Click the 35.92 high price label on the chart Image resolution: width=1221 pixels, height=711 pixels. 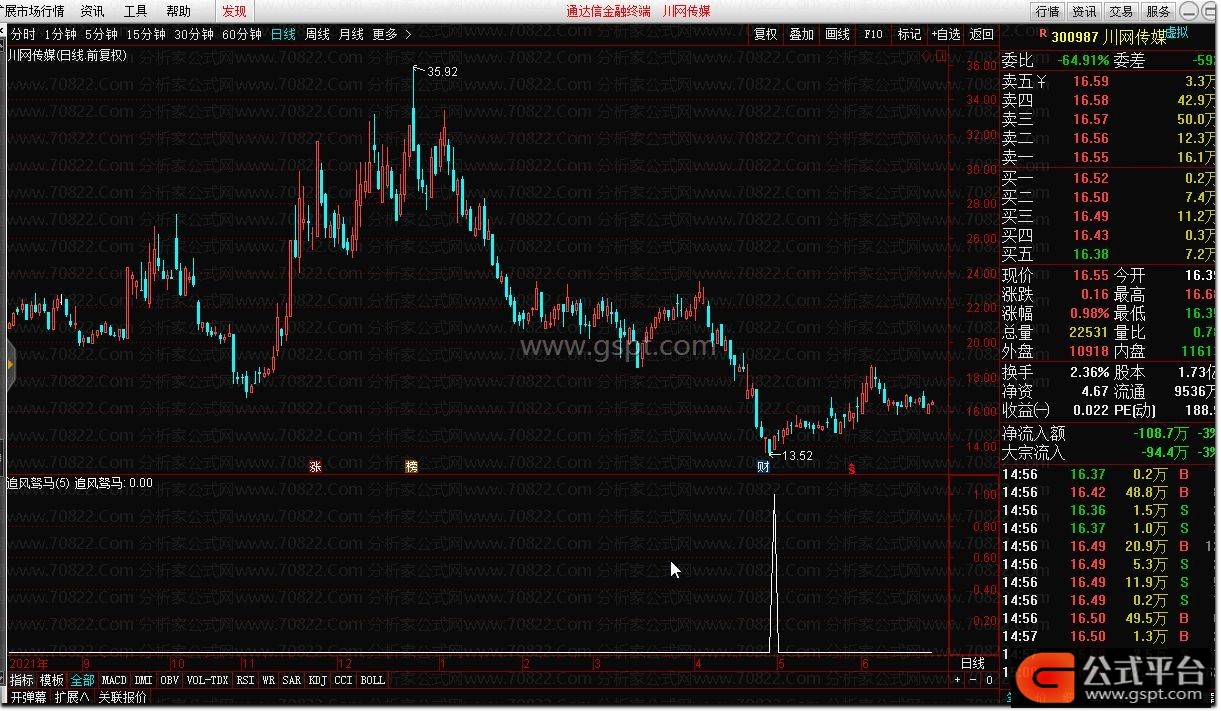441,72
